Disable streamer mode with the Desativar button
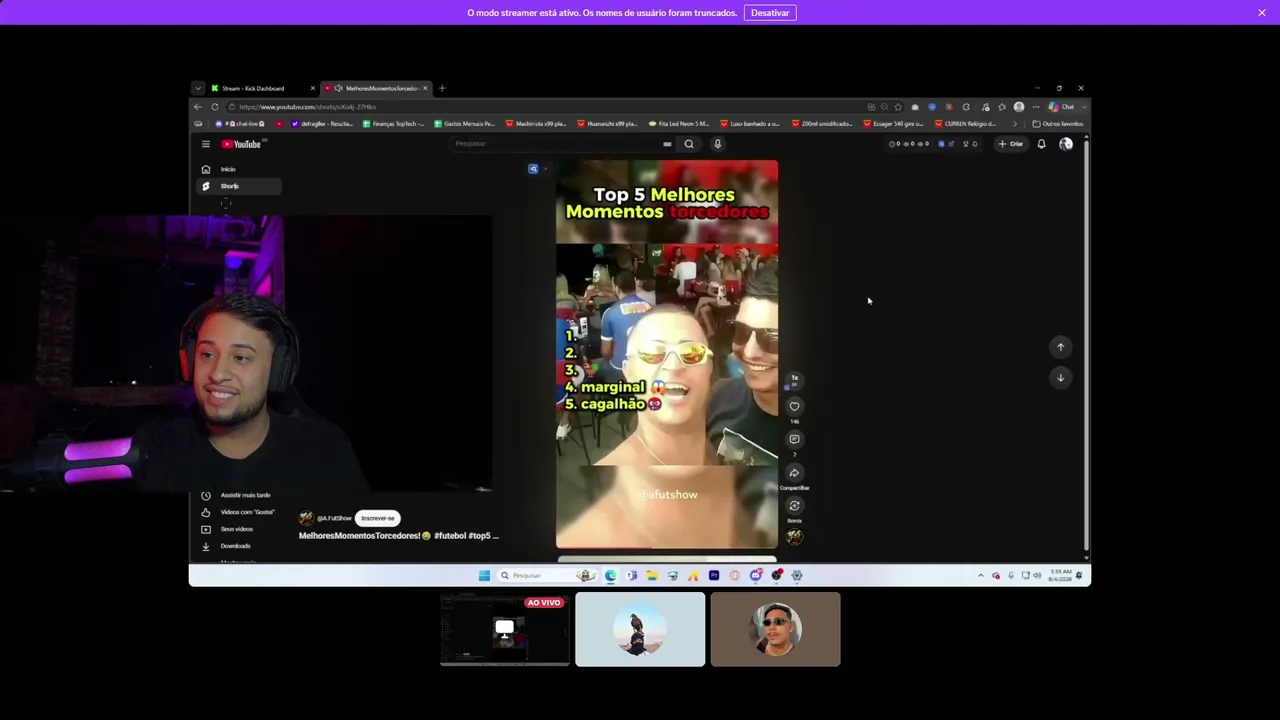1280x720 pixels. coord(770,12)
